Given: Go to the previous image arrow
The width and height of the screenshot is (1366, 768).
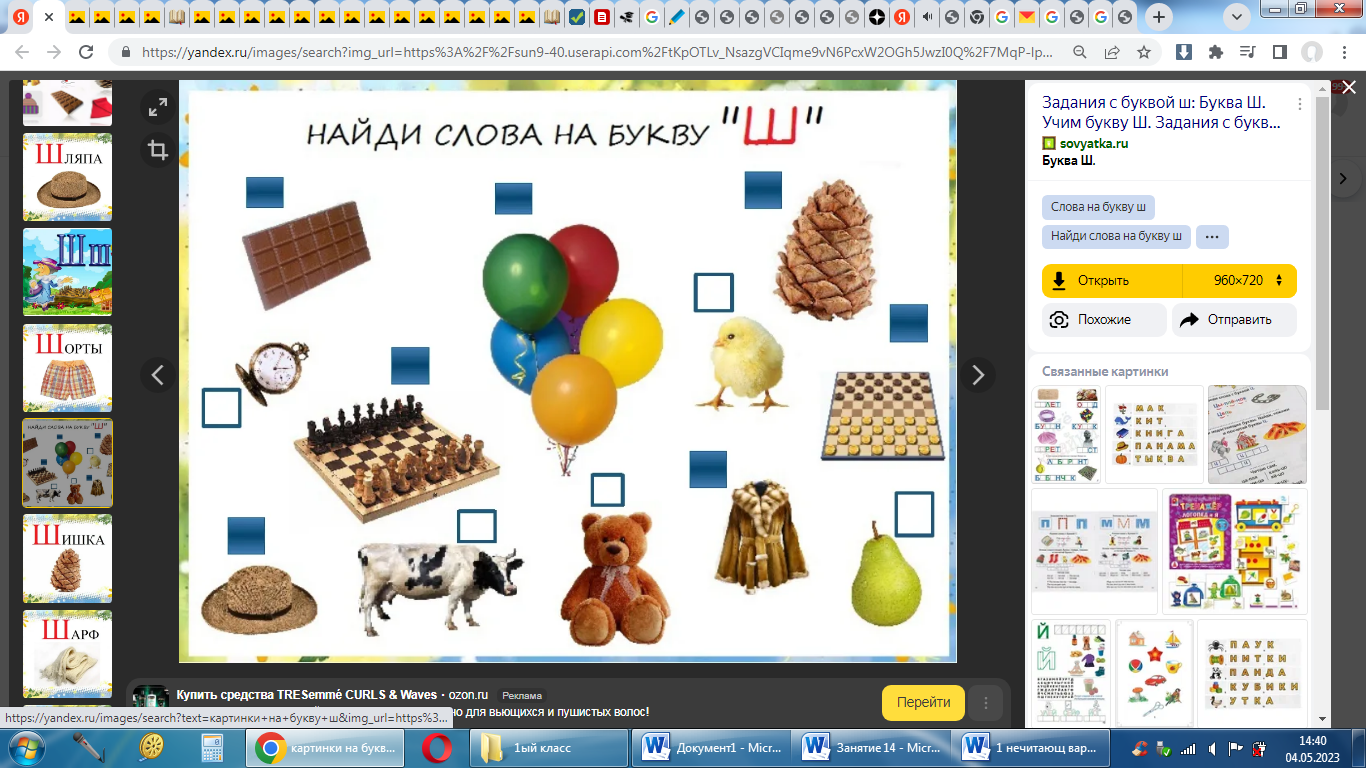Looking at the screenshot, I should (157, 375).
